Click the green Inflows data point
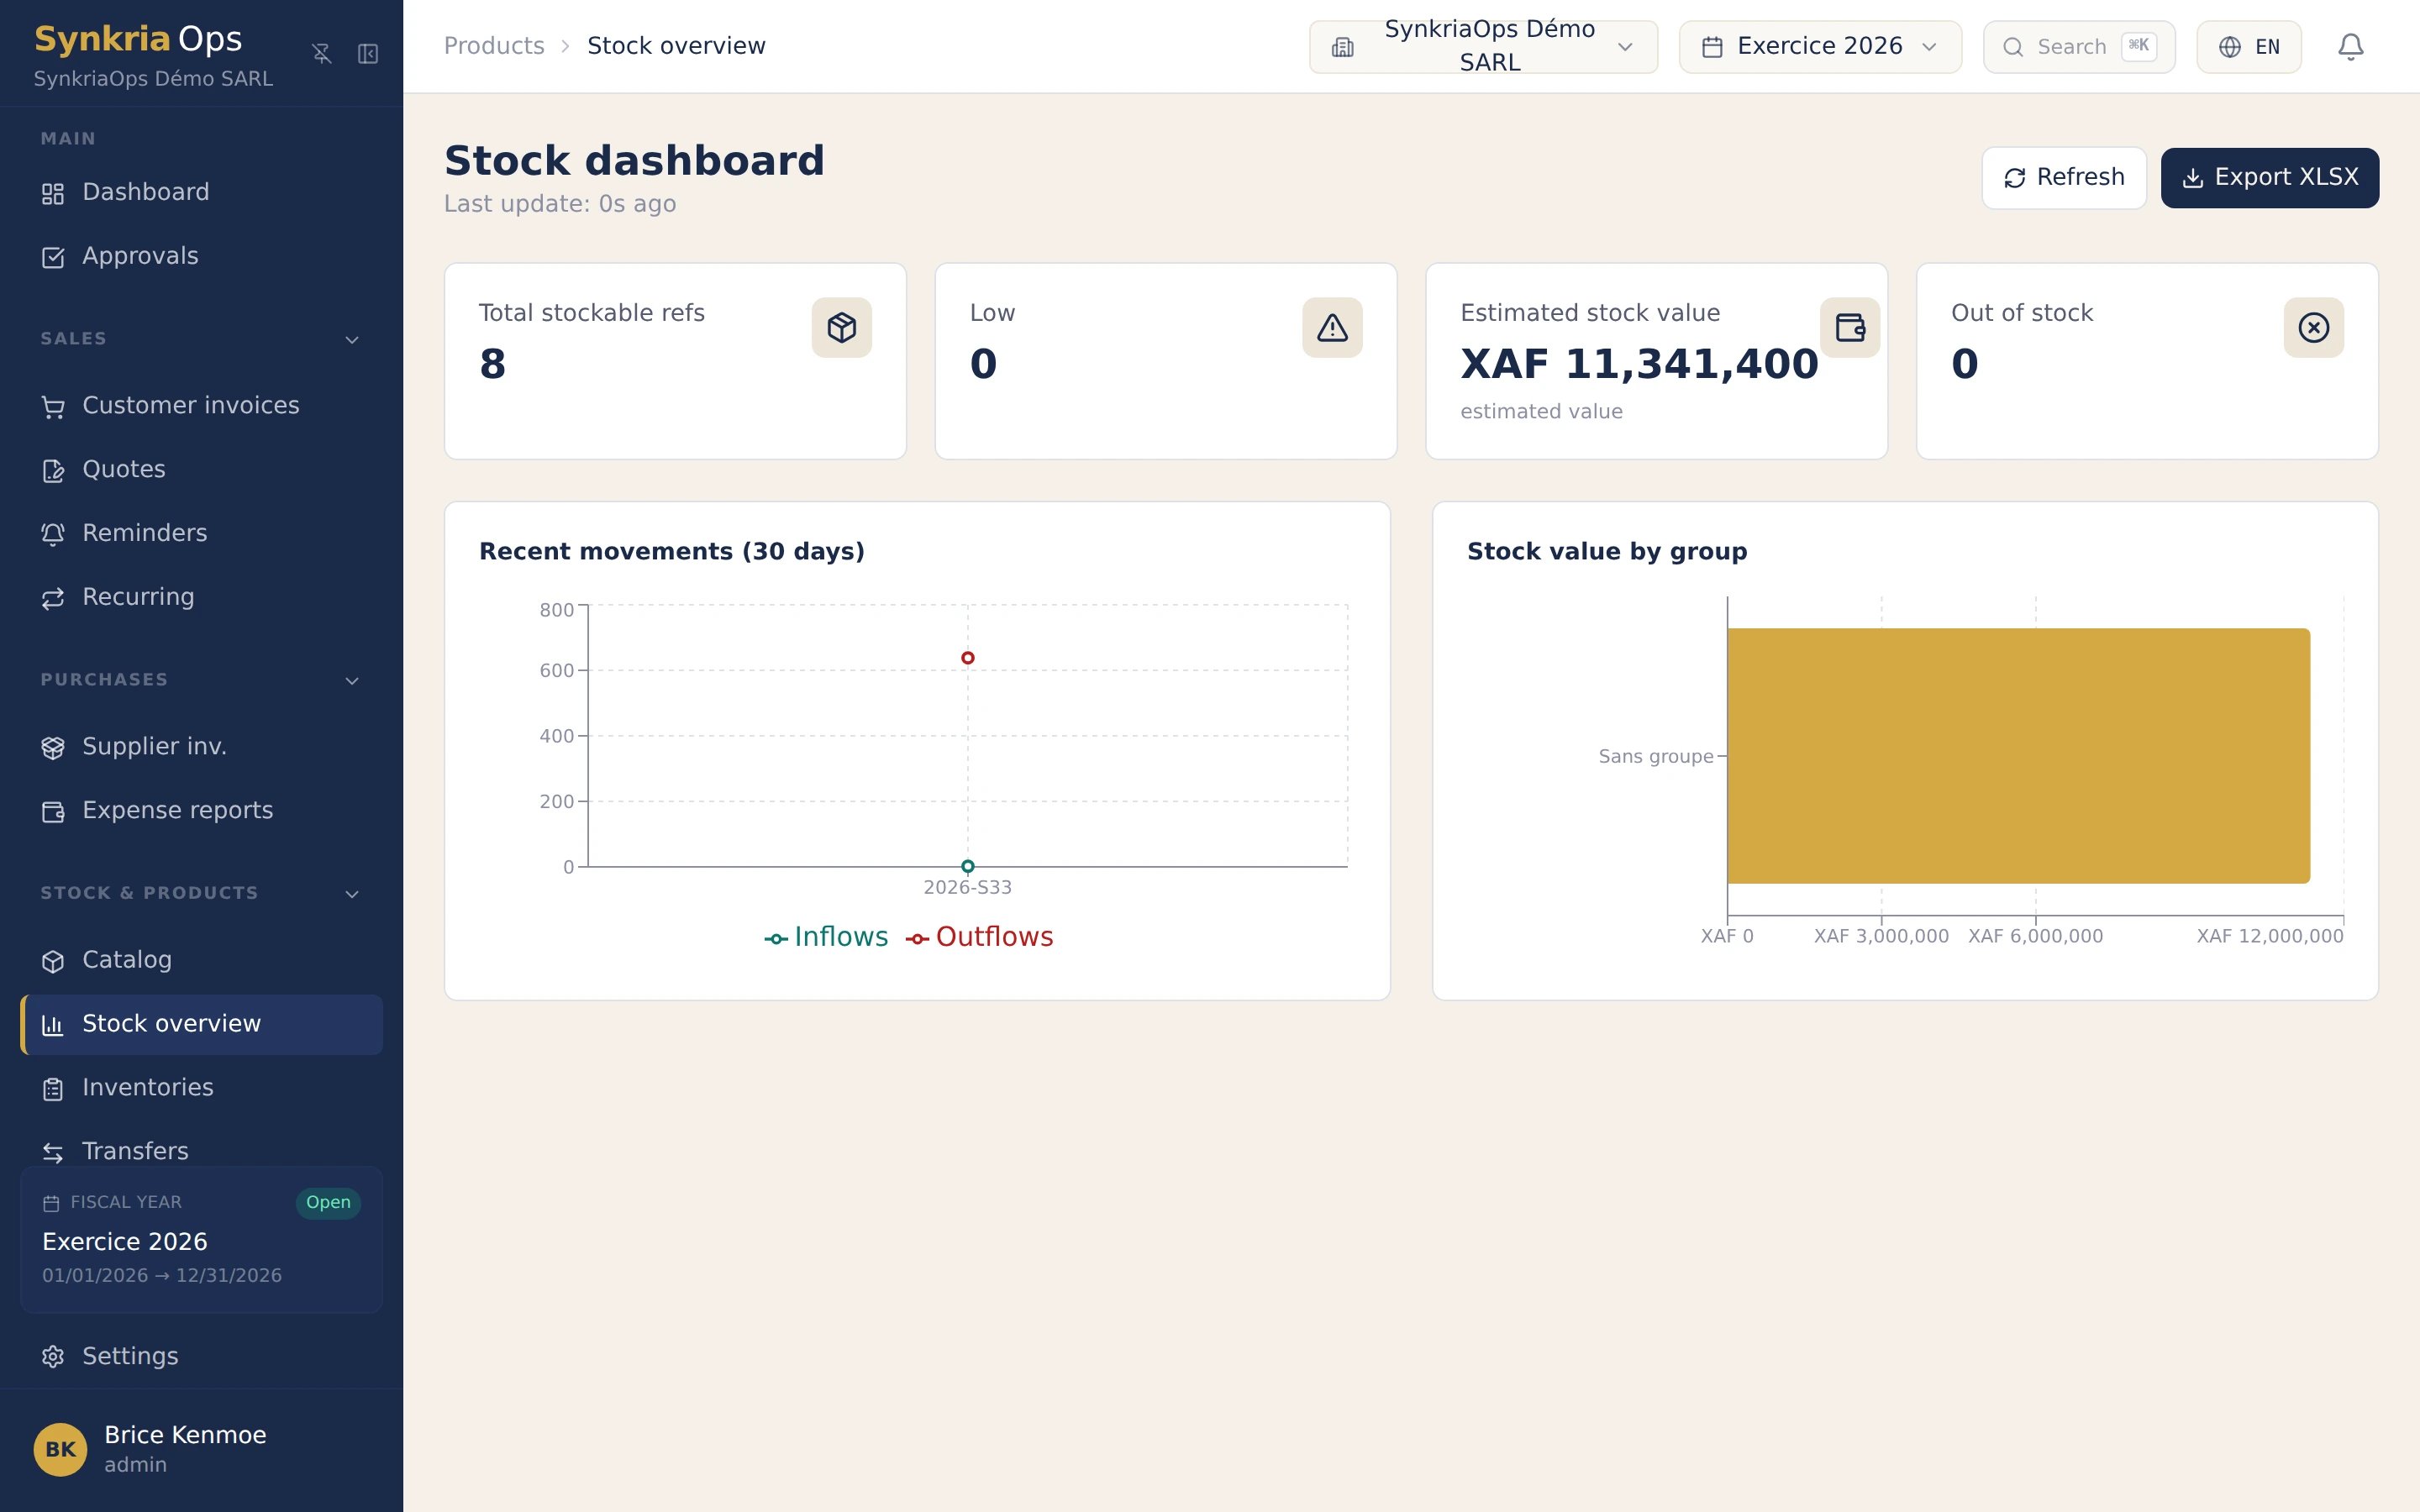 (x=967, y=866)
